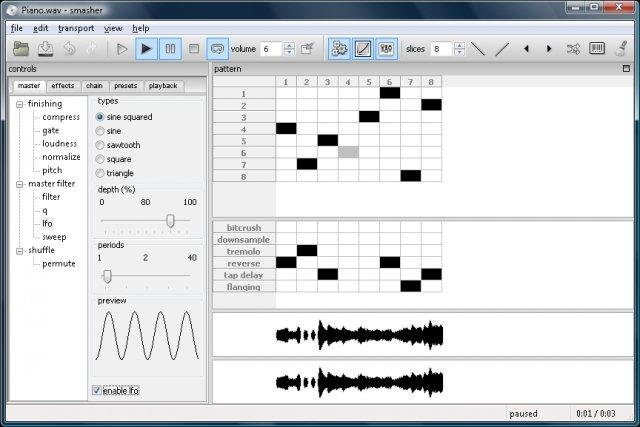Uncheck the enable lfo checkbox
640x427 pixels.
(96, 391)
